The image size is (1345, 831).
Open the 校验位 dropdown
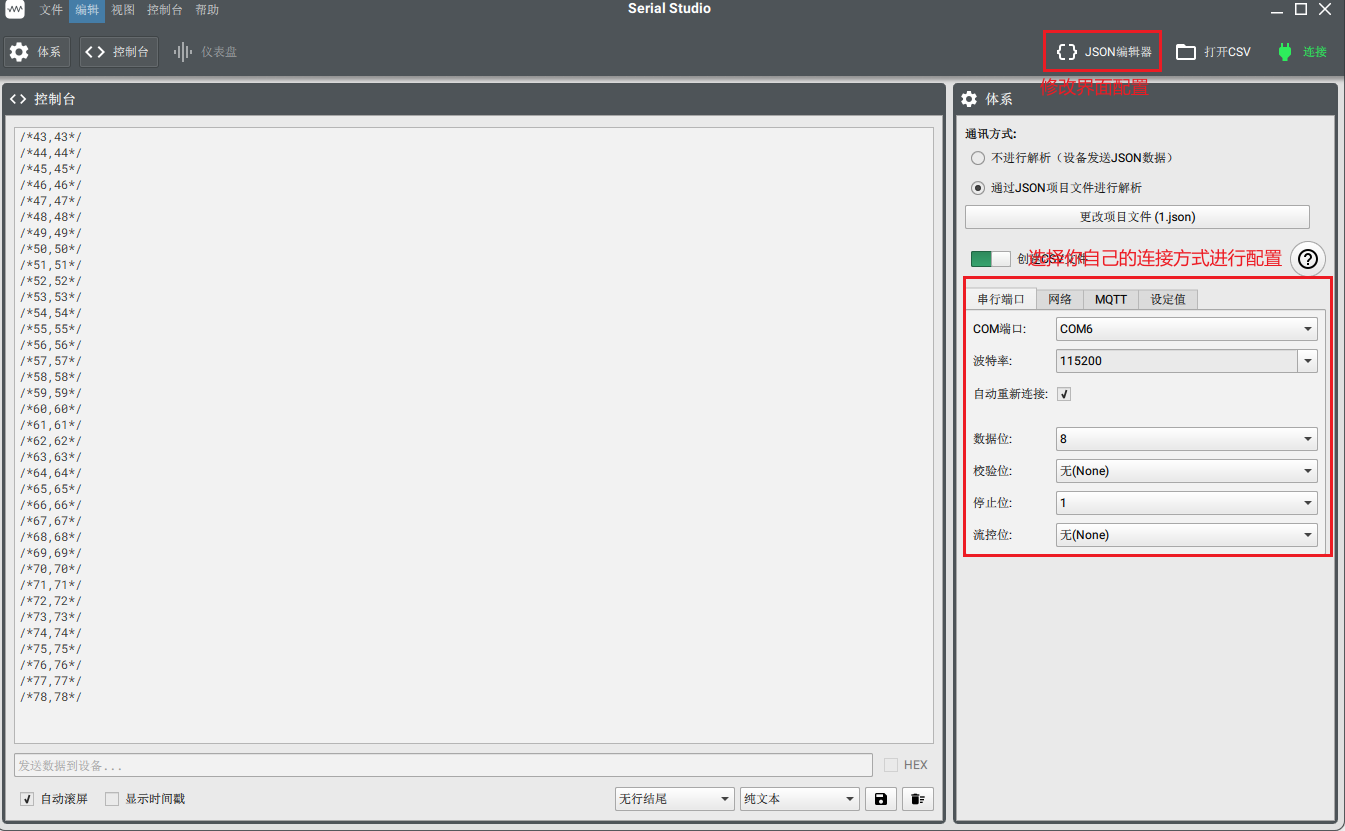pyautogui.click(x=1186, y=471)
